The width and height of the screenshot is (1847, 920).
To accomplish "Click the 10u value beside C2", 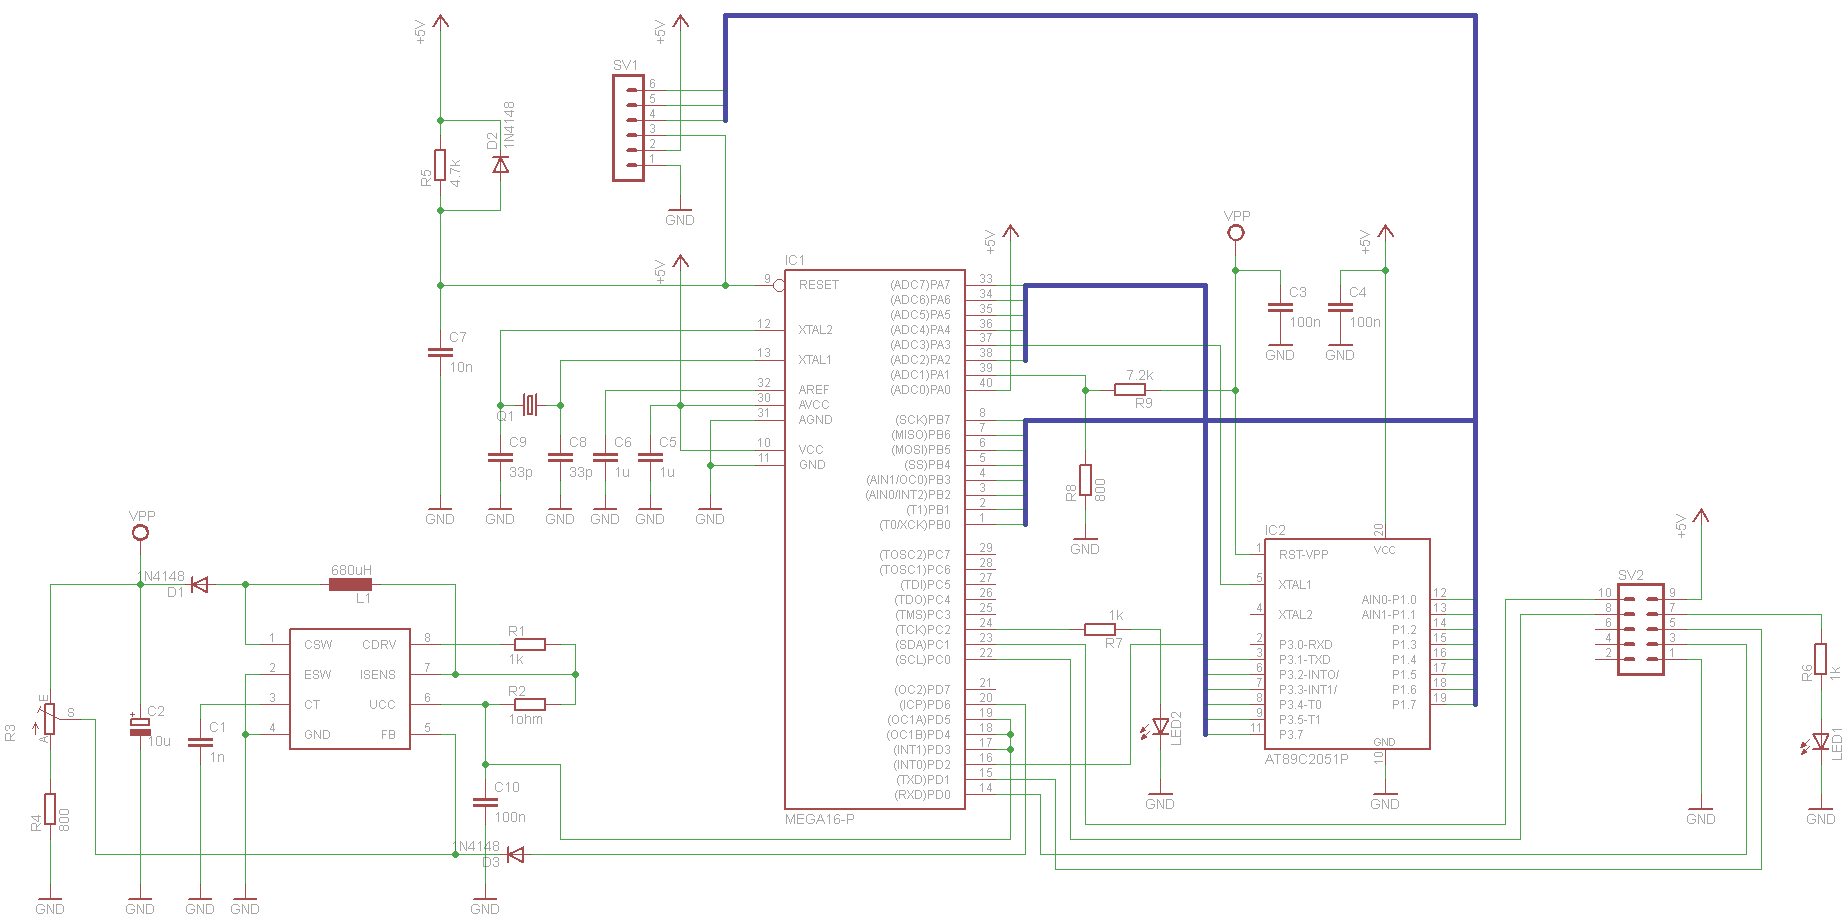I will pos(159,741).
